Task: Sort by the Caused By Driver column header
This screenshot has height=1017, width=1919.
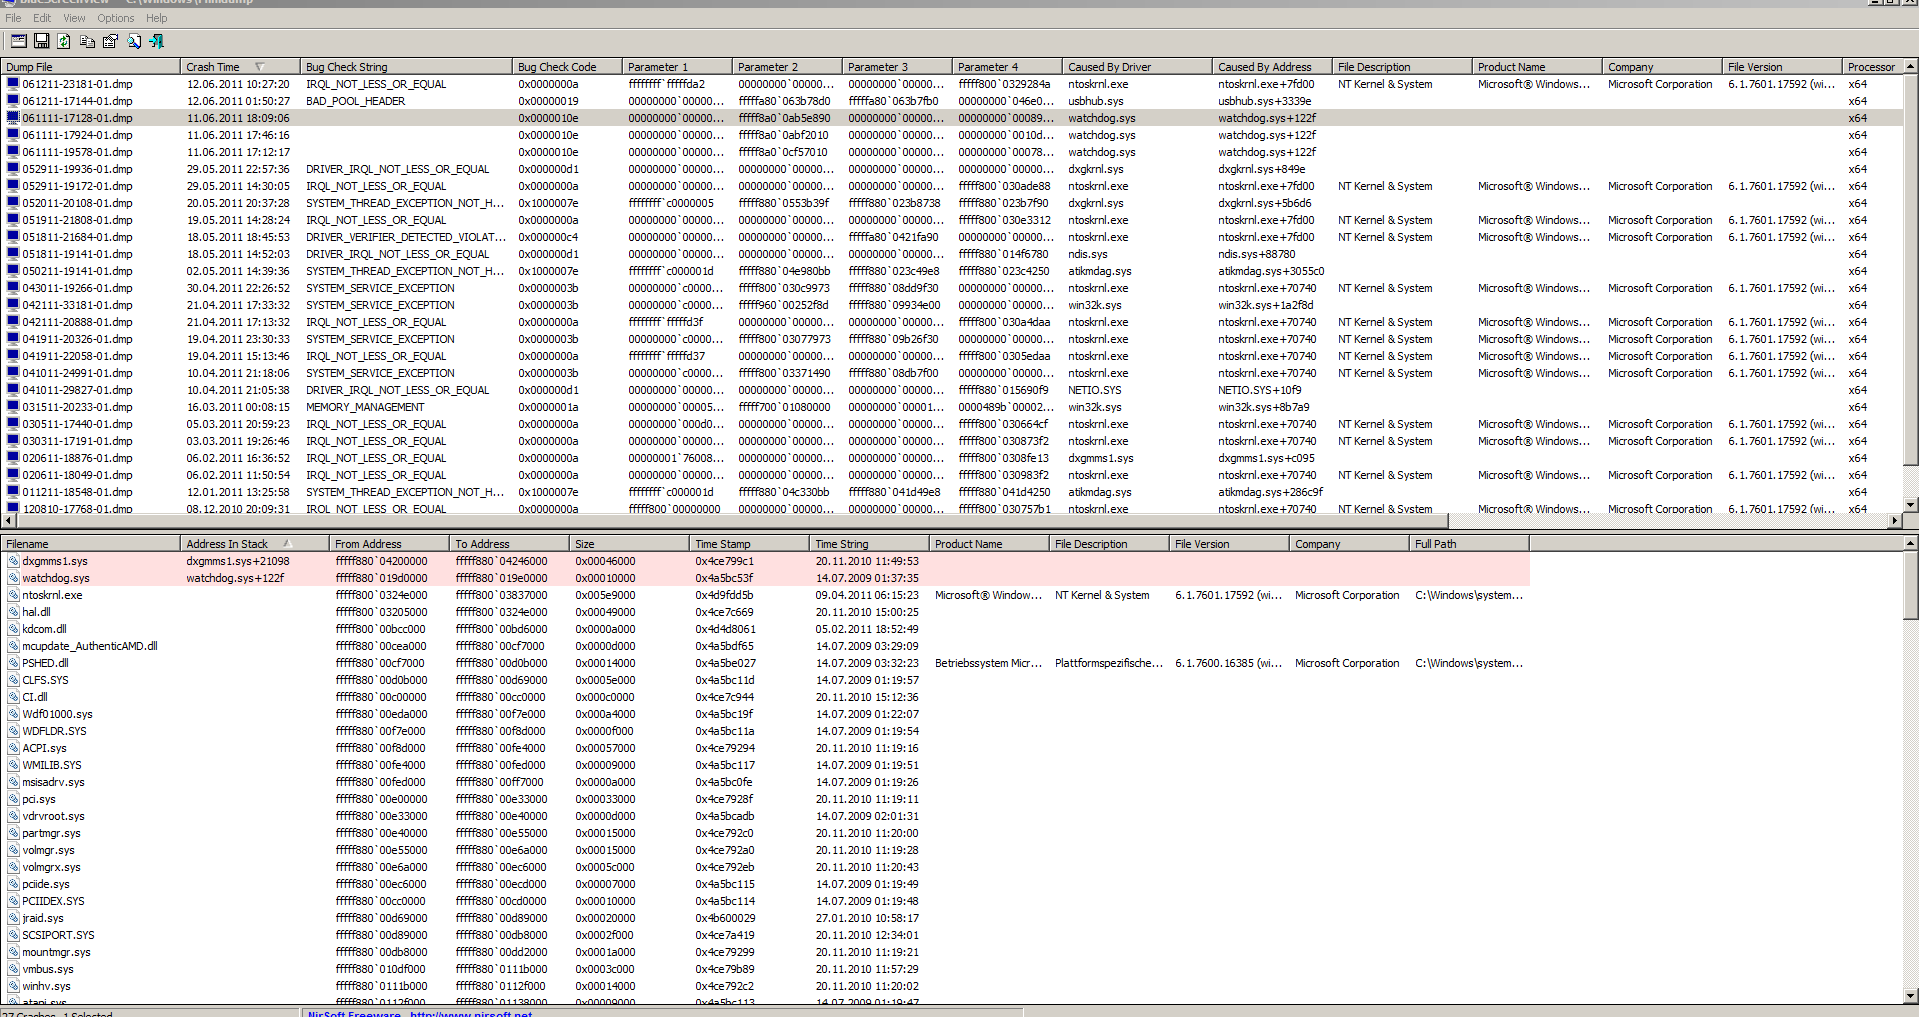Action: (1137, 67)
